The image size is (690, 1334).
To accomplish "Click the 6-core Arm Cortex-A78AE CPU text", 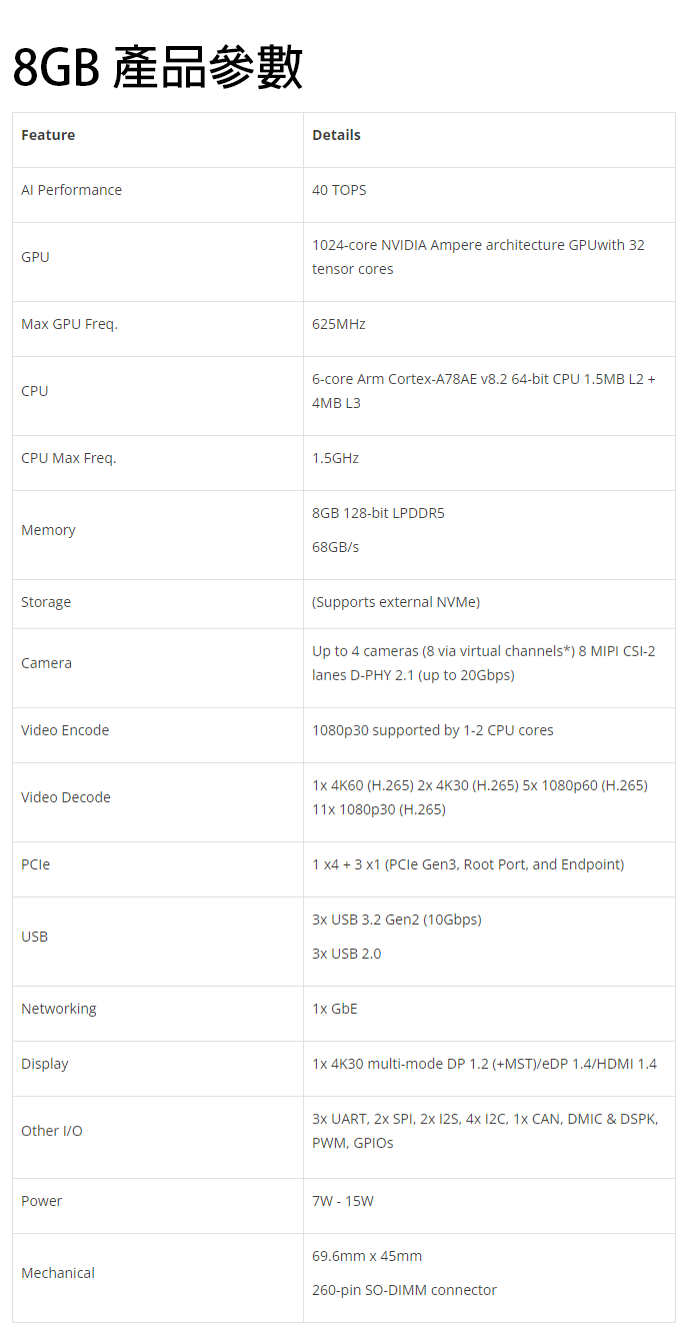I will point(483,391).
